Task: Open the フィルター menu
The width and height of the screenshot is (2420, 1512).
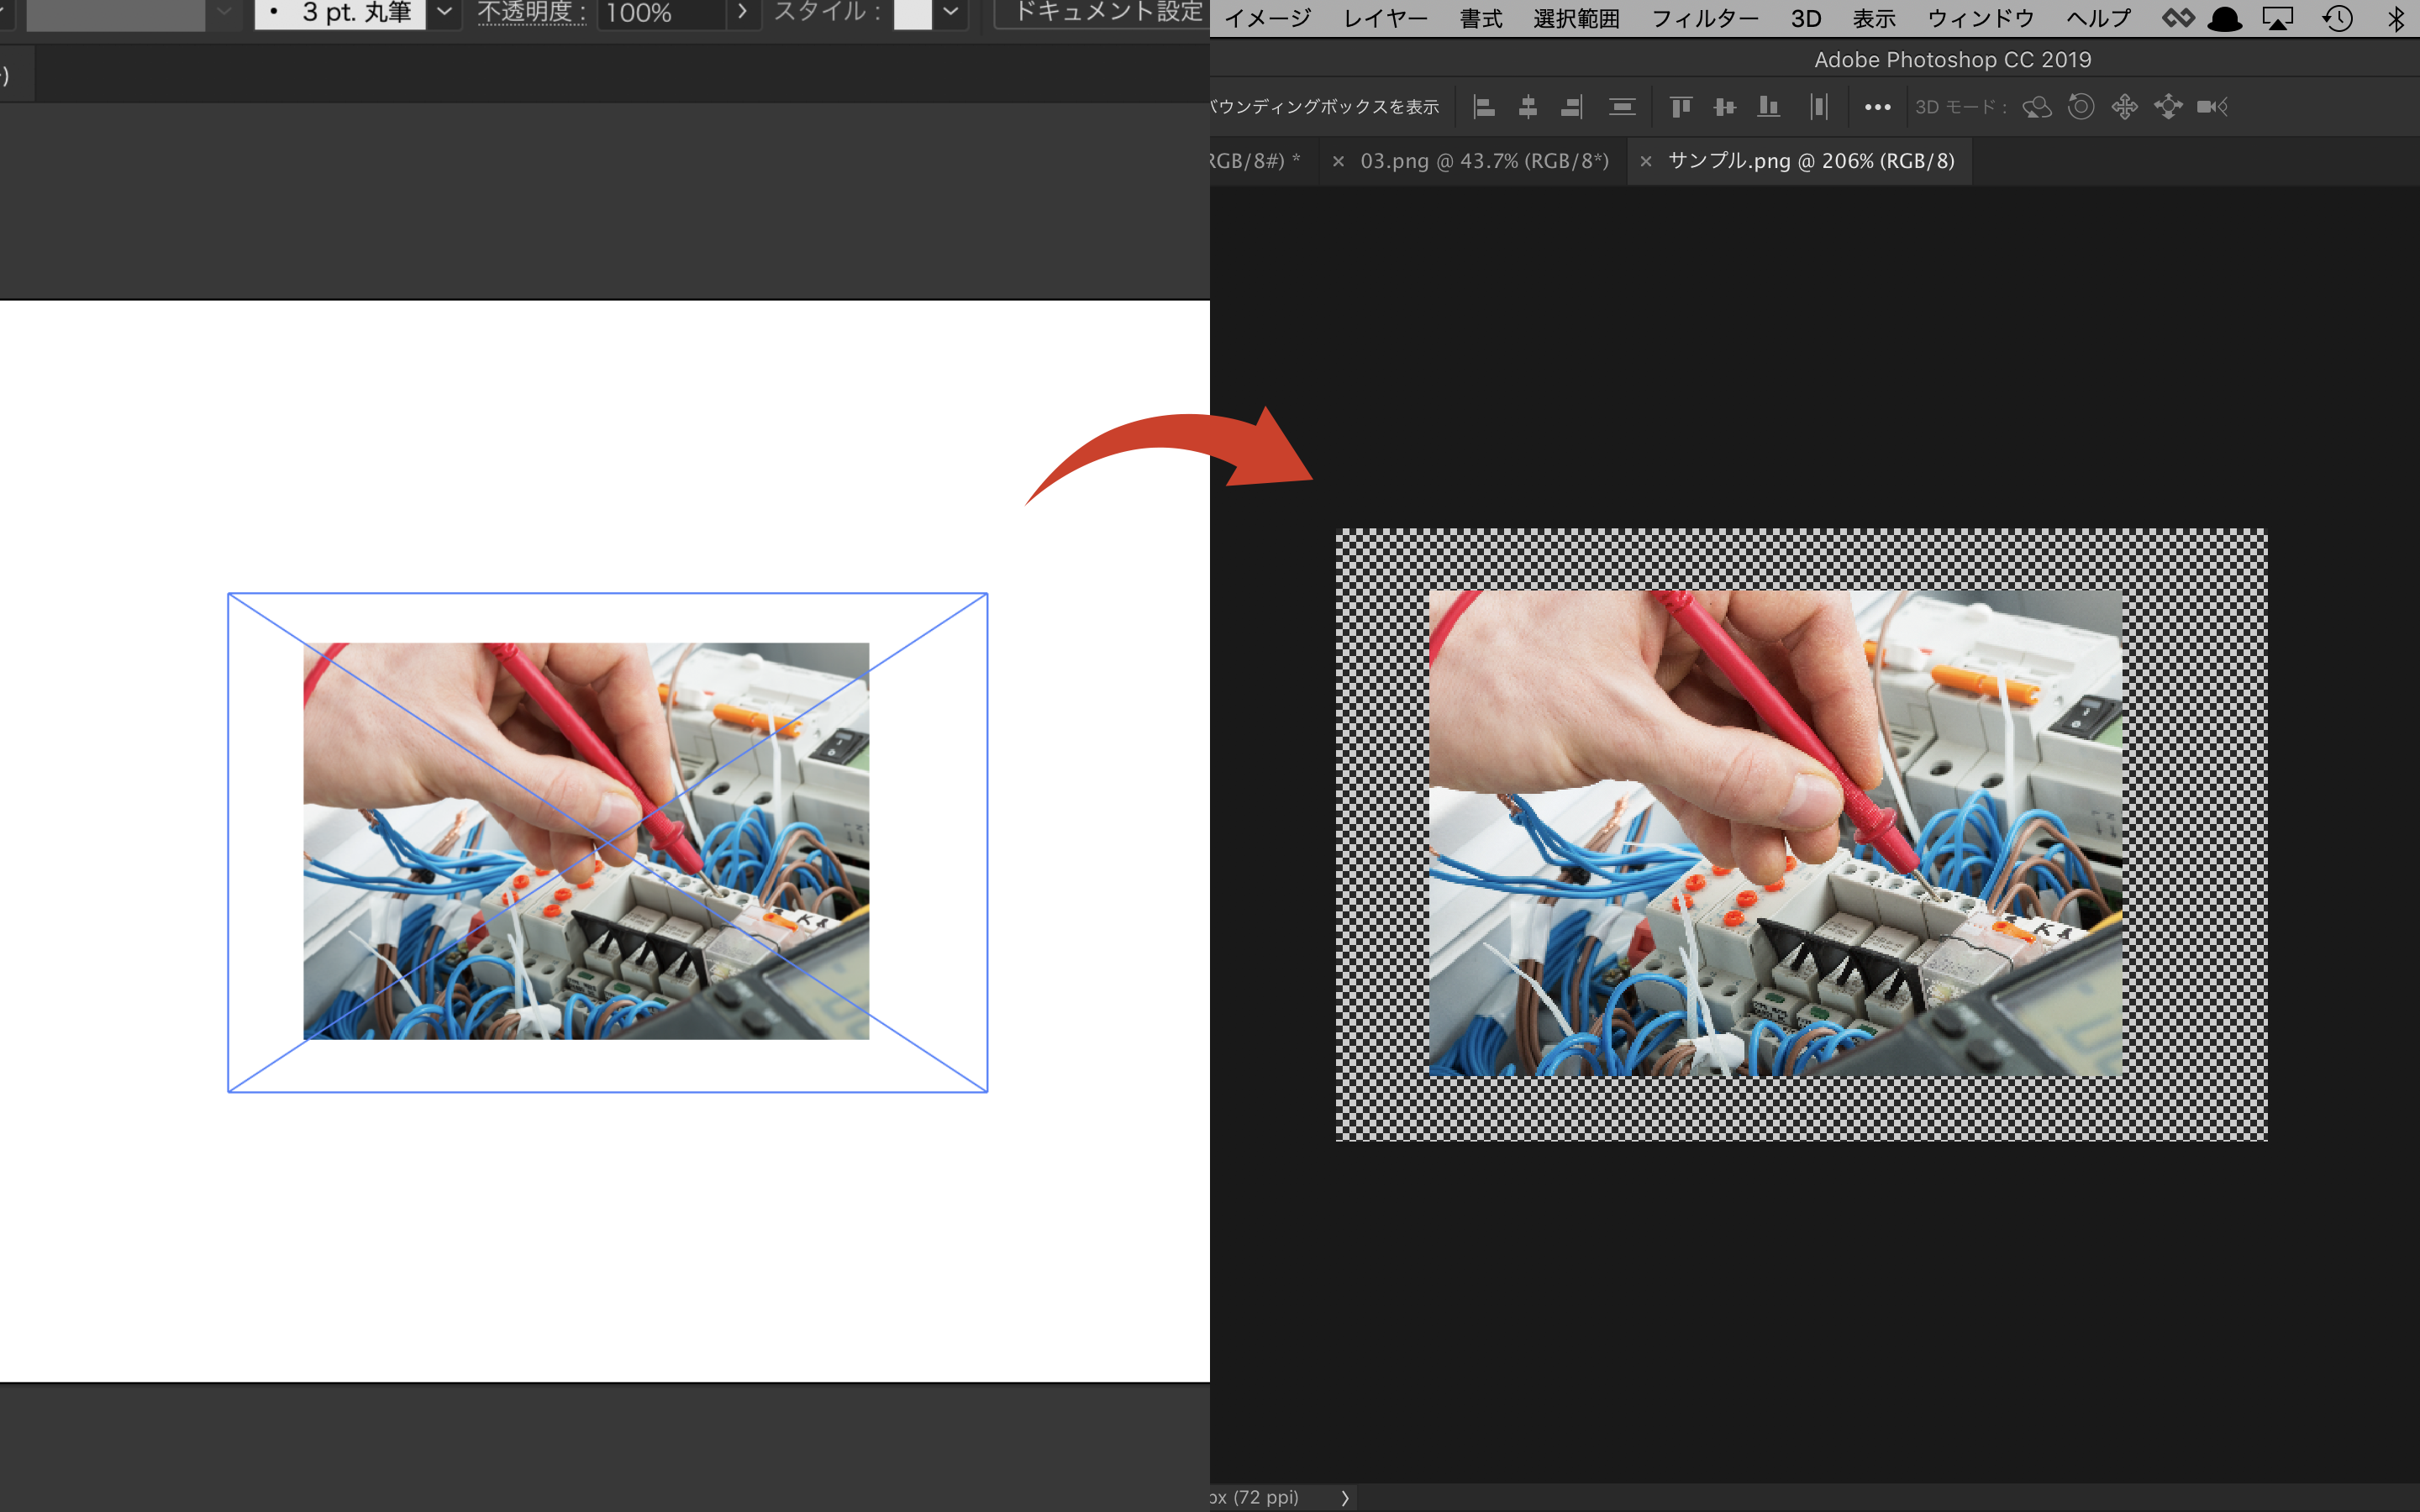Action: point(1704,19)
